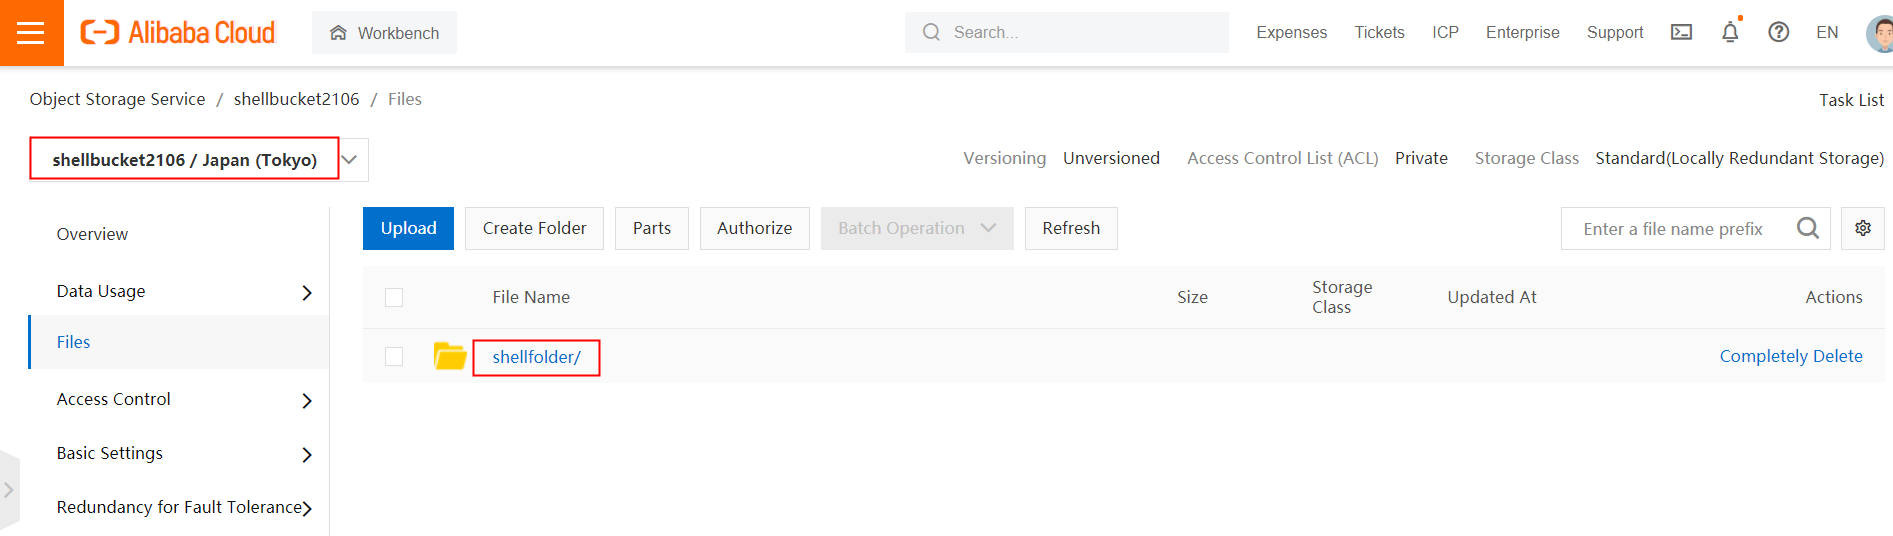Open the Batch Operation dropdown
1893x536 pixels.
[917, 228]
